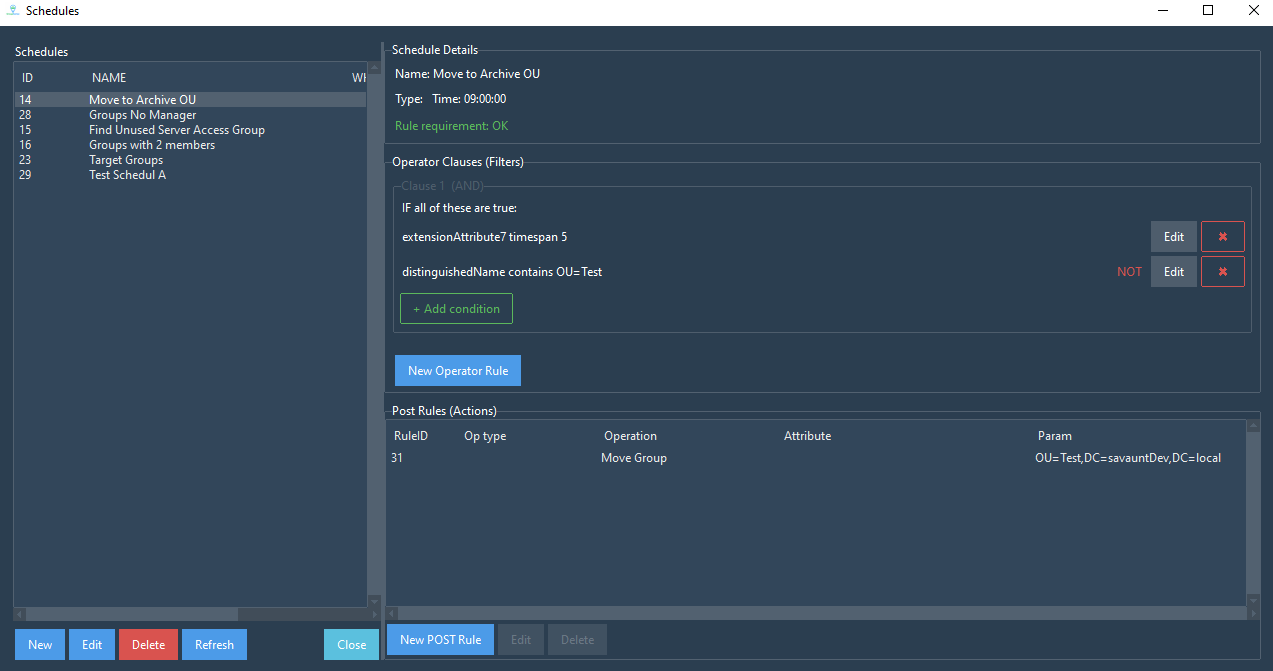This screenshot has height=671, width=1273.
Task: Close the Schedules dialog using Close button
Action: click(x=351, y=645)
